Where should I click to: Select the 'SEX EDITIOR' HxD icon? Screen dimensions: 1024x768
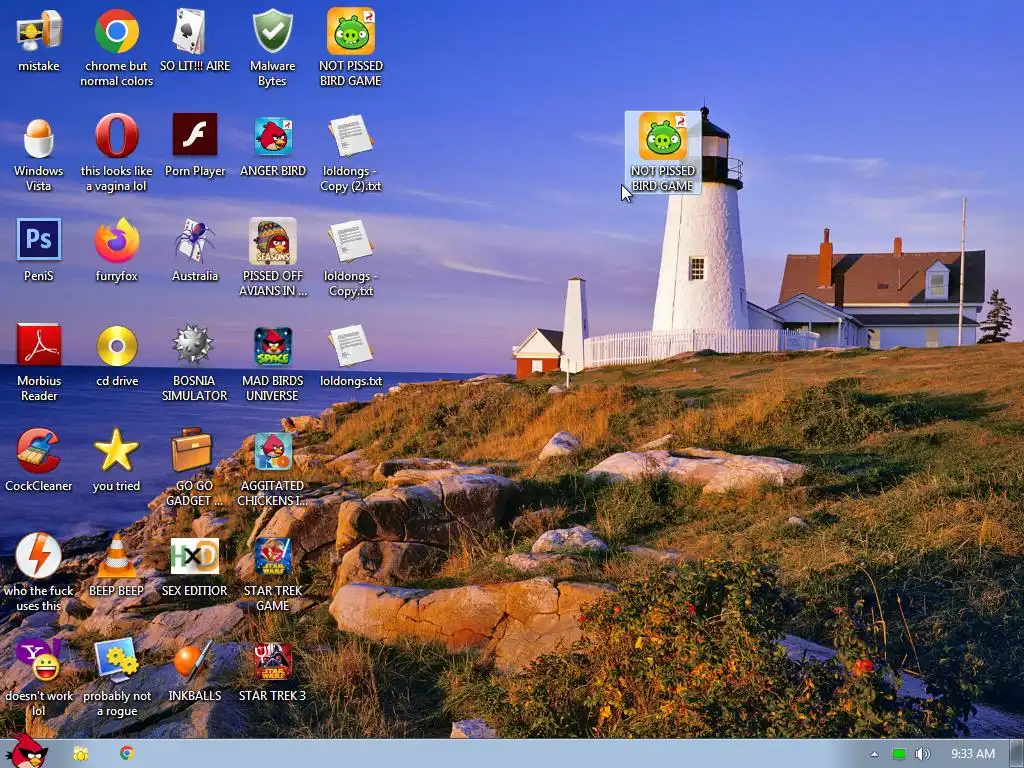coord(195,556)
